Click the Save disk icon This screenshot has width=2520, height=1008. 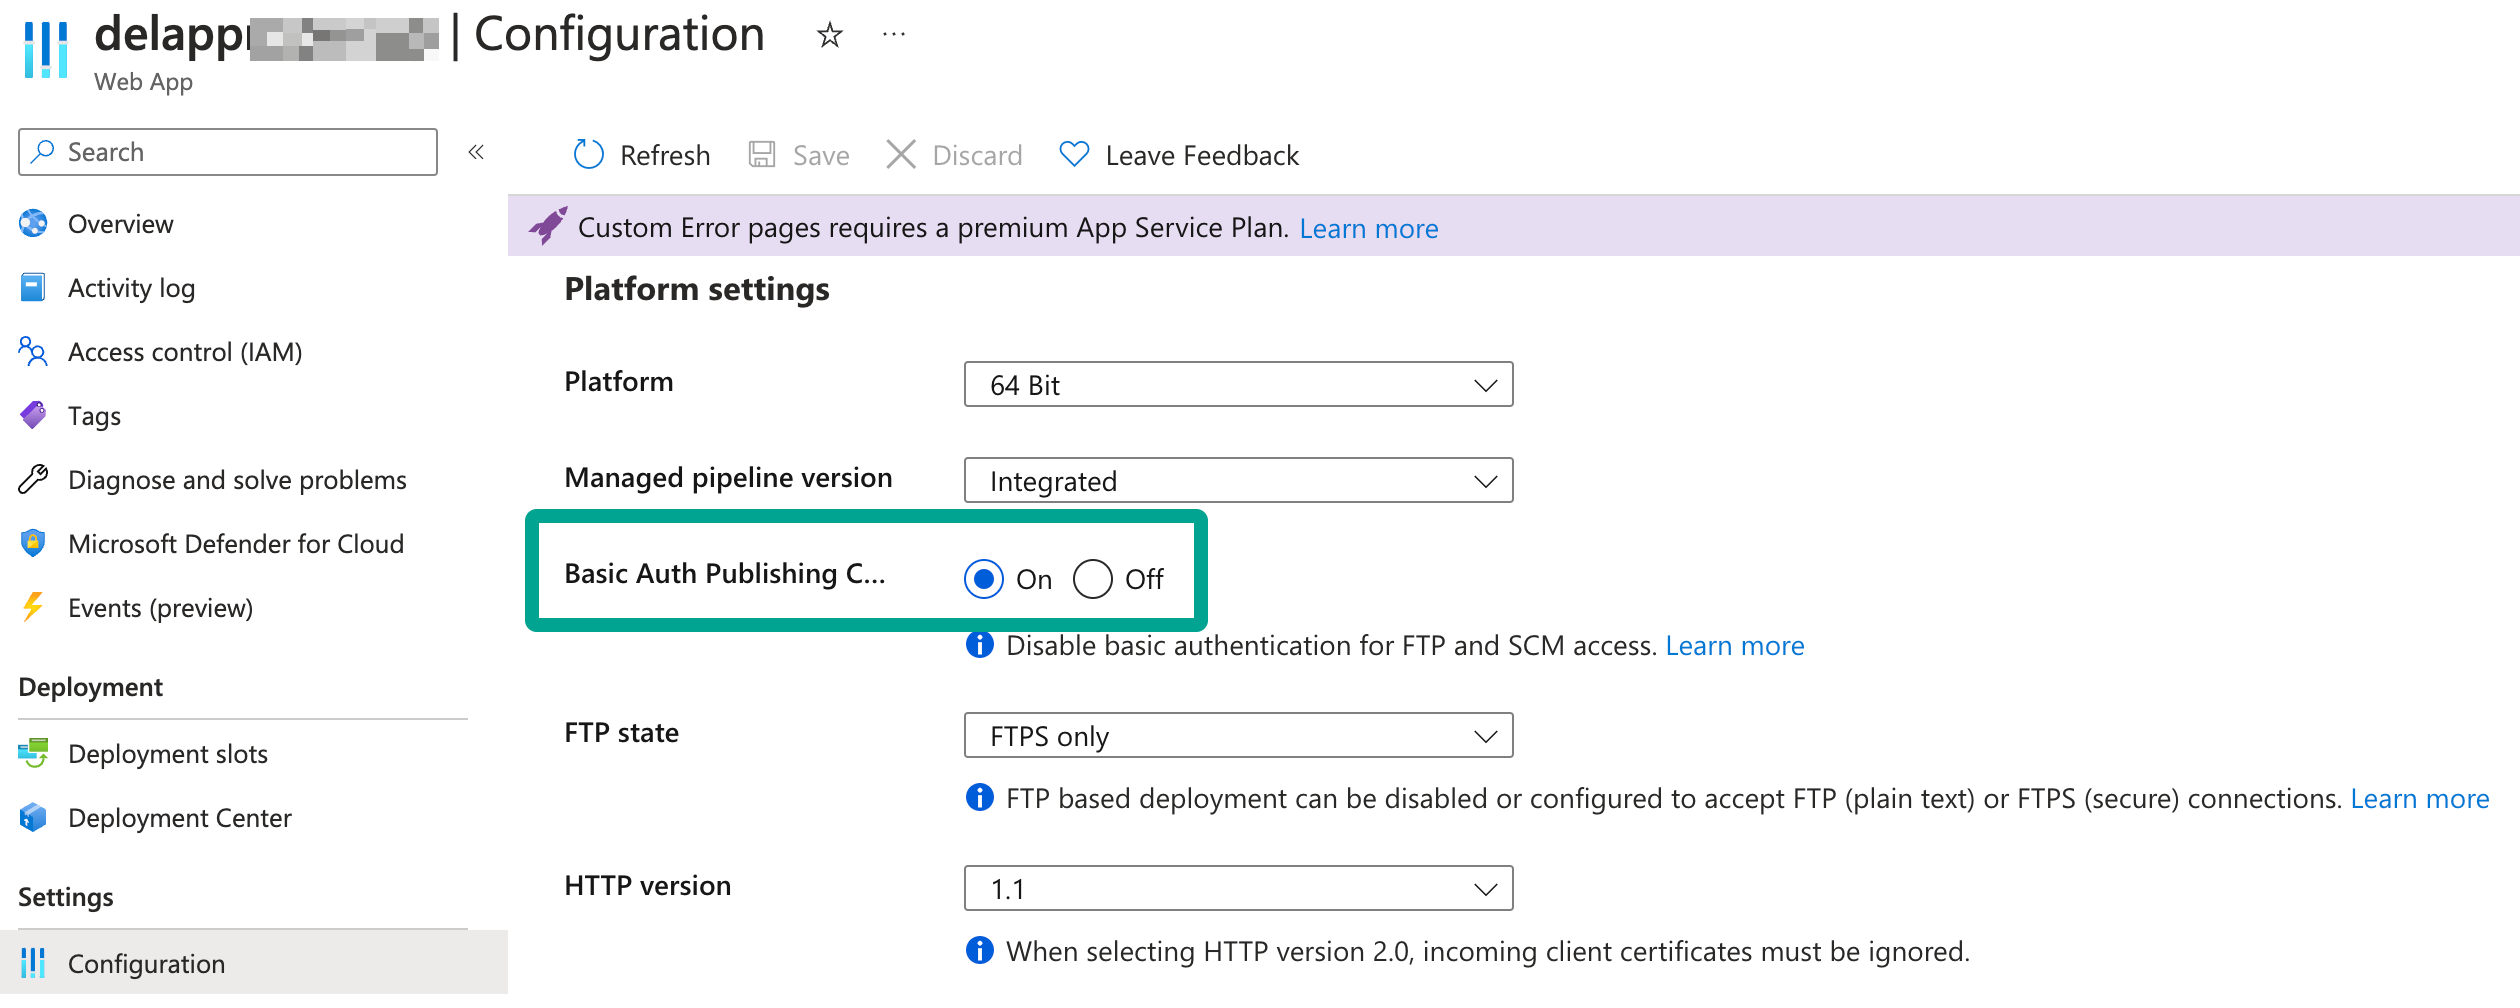[762, 155]
